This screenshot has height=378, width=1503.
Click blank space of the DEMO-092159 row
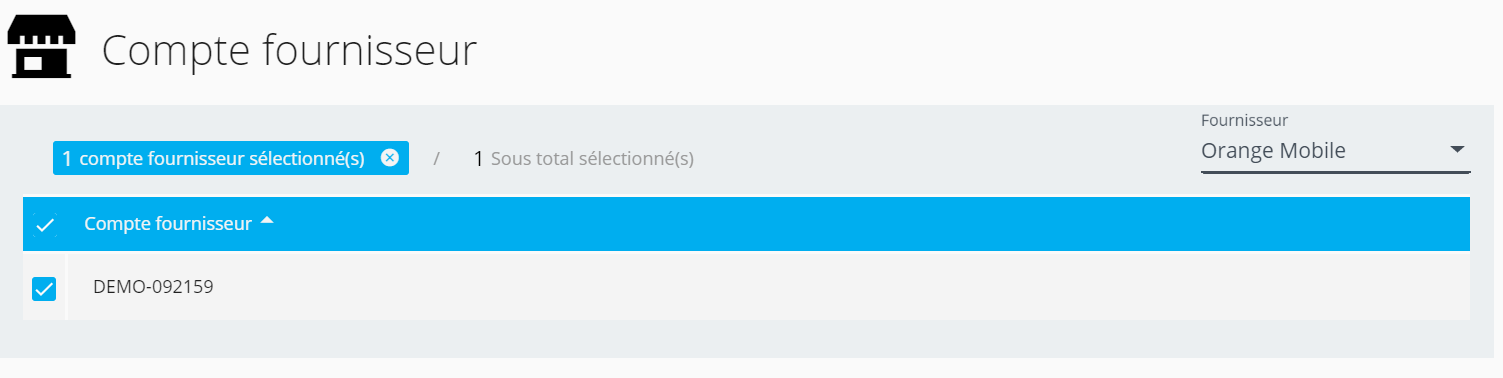tap(840, 287)
